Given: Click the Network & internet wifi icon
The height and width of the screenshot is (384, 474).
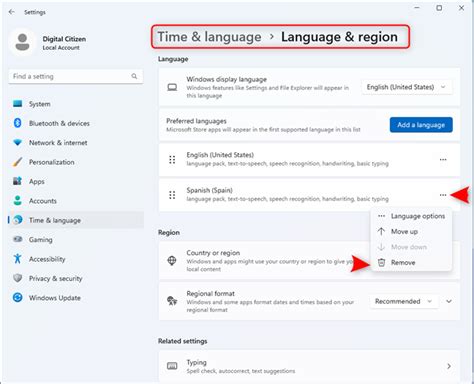Looking at the screenshot, I should pyautogui.click(x=18, y=143).
